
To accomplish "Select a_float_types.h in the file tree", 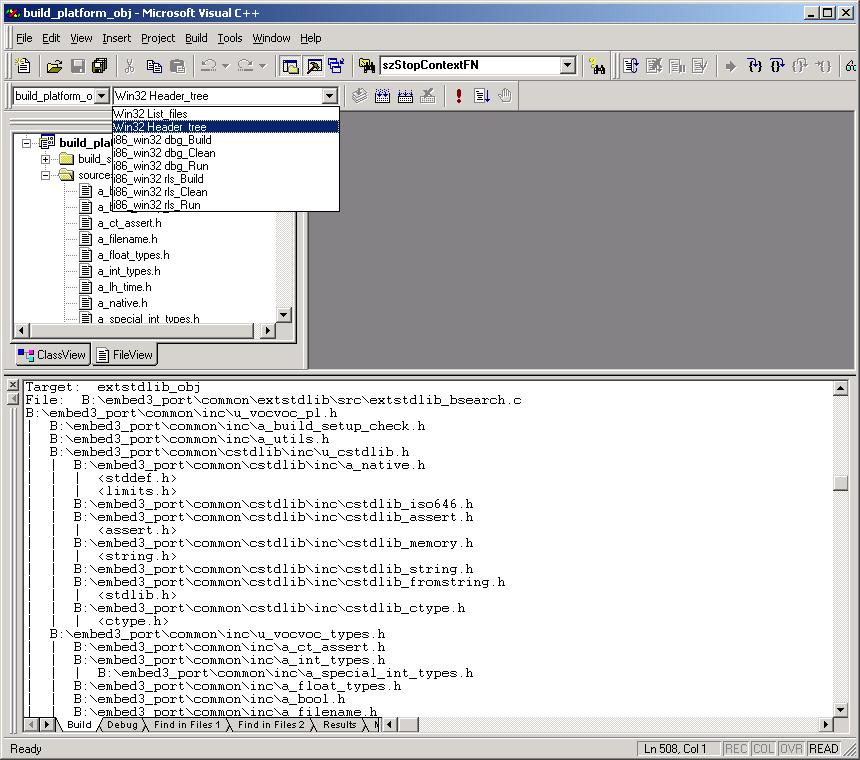I will [133, 255].
